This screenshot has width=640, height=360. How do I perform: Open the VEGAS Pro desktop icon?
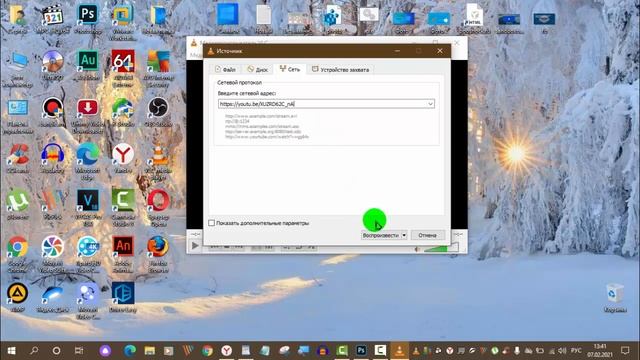click(x=88, y=207)
